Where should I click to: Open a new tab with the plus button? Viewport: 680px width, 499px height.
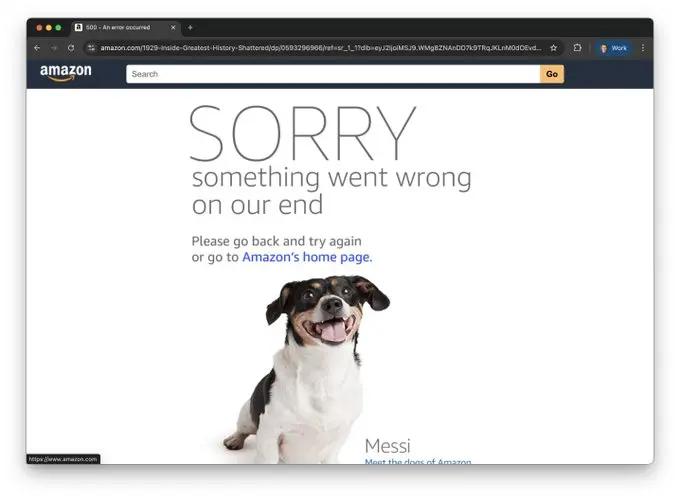(190, 27)
